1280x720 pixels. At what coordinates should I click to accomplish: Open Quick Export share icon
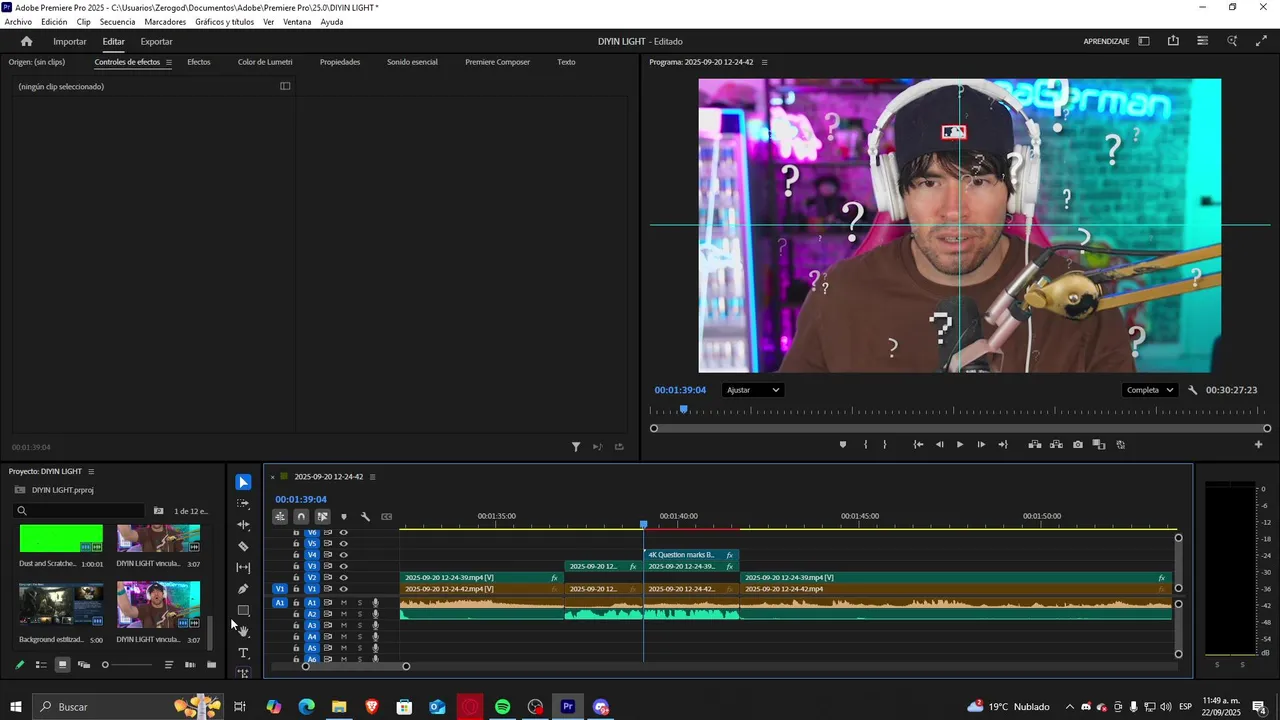pos(1173,41)
